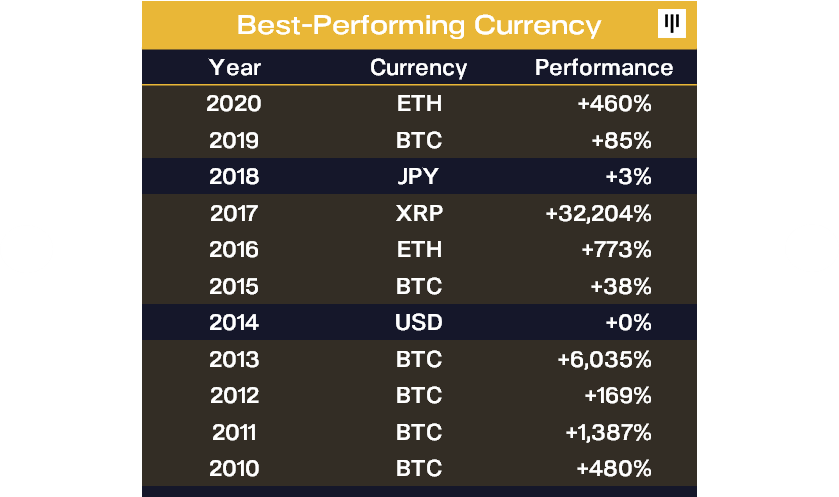Select the XRP currency cell
The width and height of the screenshot is (839, 497).
pos(420,213)
